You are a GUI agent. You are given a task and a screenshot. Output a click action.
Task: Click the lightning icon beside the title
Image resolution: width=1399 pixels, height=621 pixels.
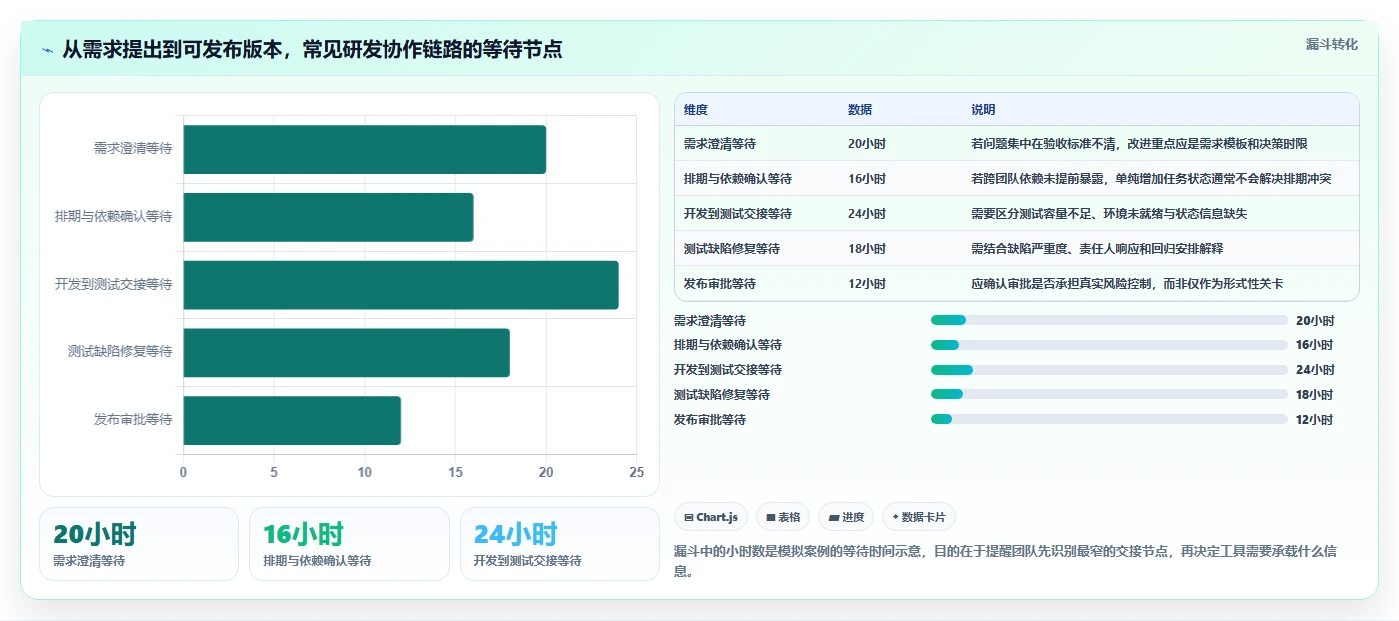pyautogui.click(x=47, y=50)
